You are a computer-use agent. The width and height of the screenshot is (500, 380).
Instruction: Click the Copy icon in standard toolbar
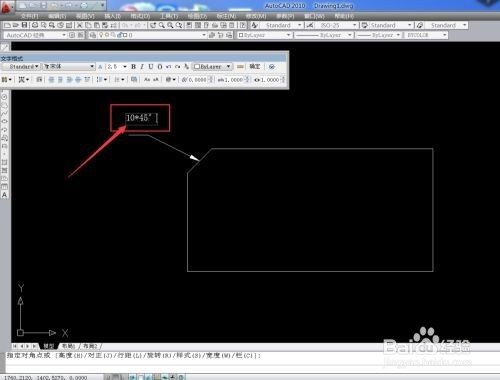[88, 25]
